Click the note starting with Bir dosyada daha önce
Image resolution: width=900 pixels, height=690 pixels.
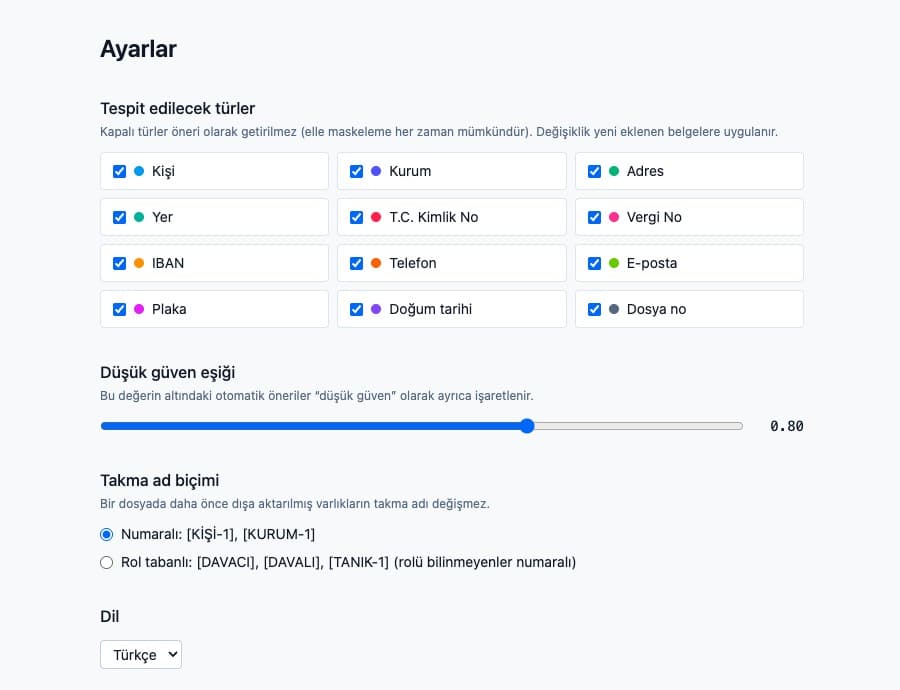(x=295, y=503)
